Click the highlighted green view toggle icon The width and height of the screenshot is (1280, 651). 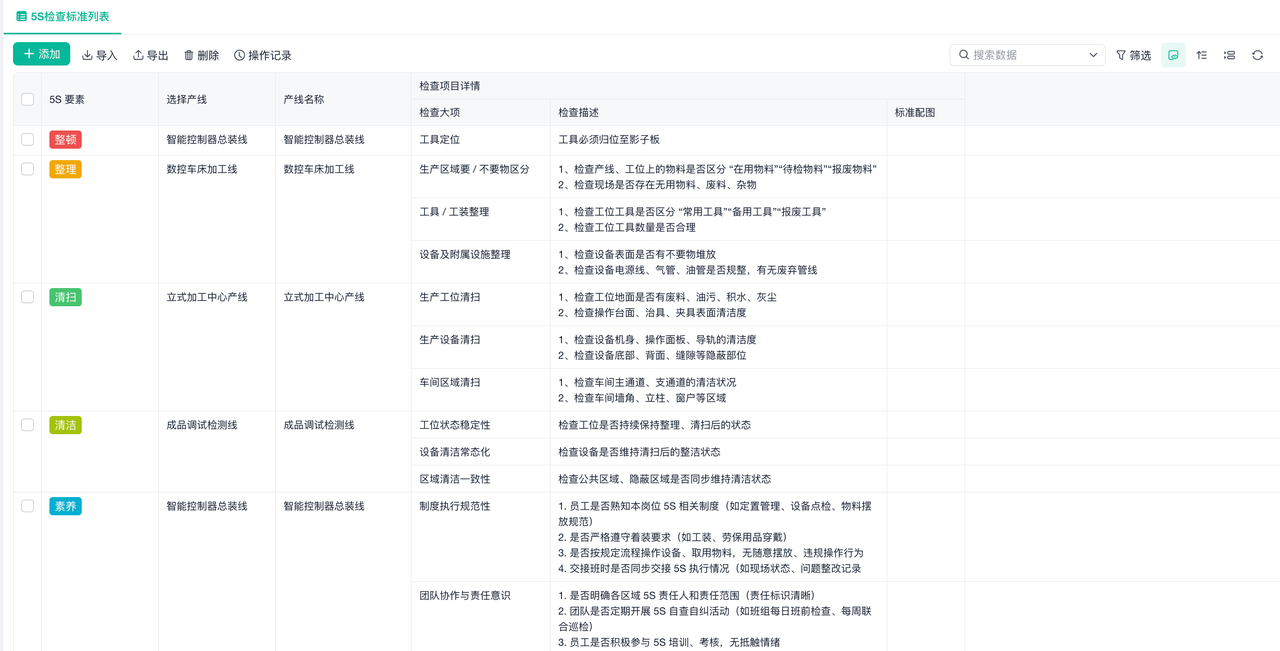click(1173, 55)
